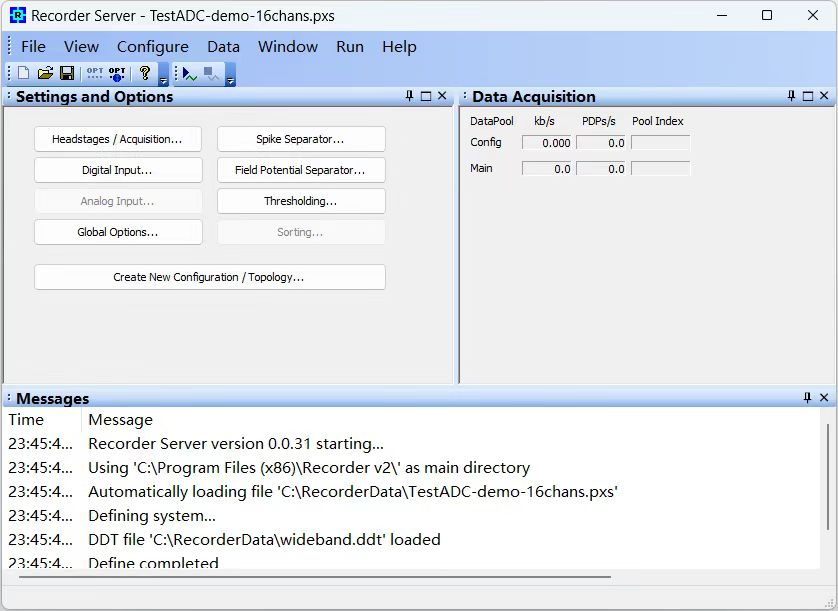Click the Config kb/s value field
The height and width of the screenshot is (611, 838).
point(546,143)
